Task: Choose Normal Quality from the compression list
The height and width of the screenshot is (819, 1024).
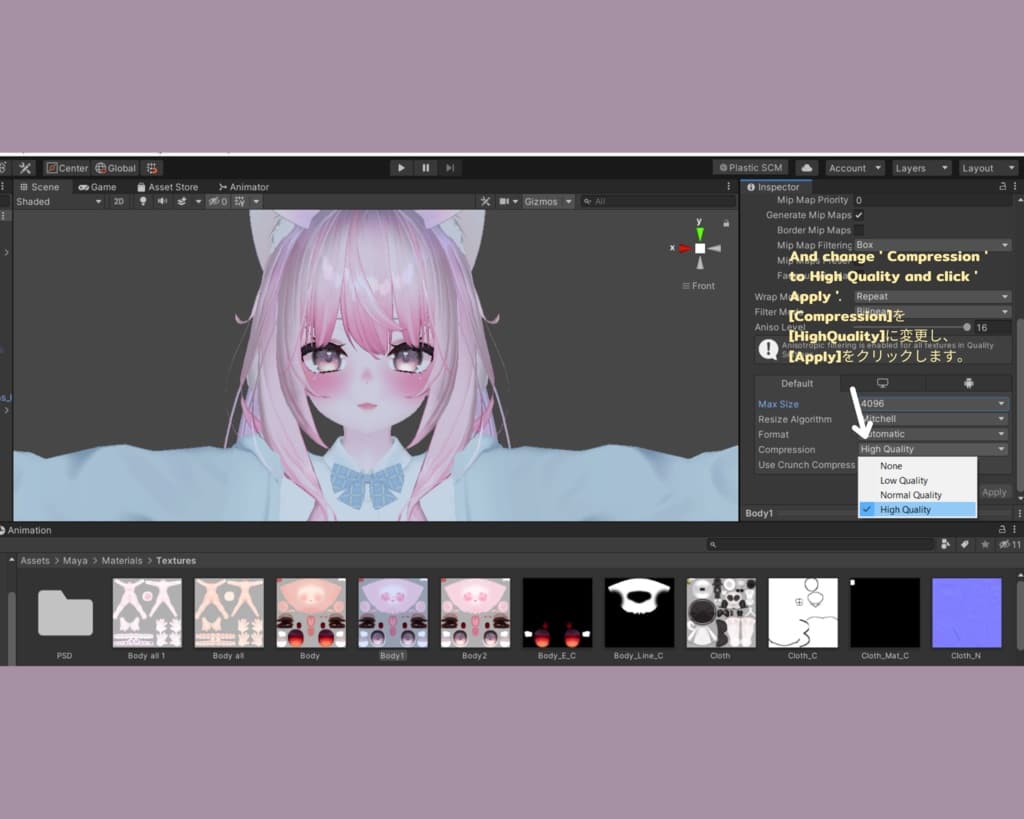Action: point(910,495)
